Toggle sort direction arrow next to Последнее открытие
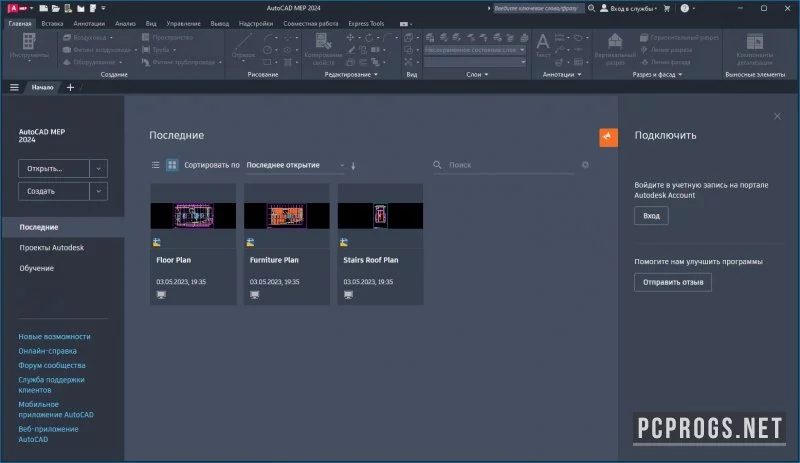This screenshot has width=800, height=463. tap(353, 165)
